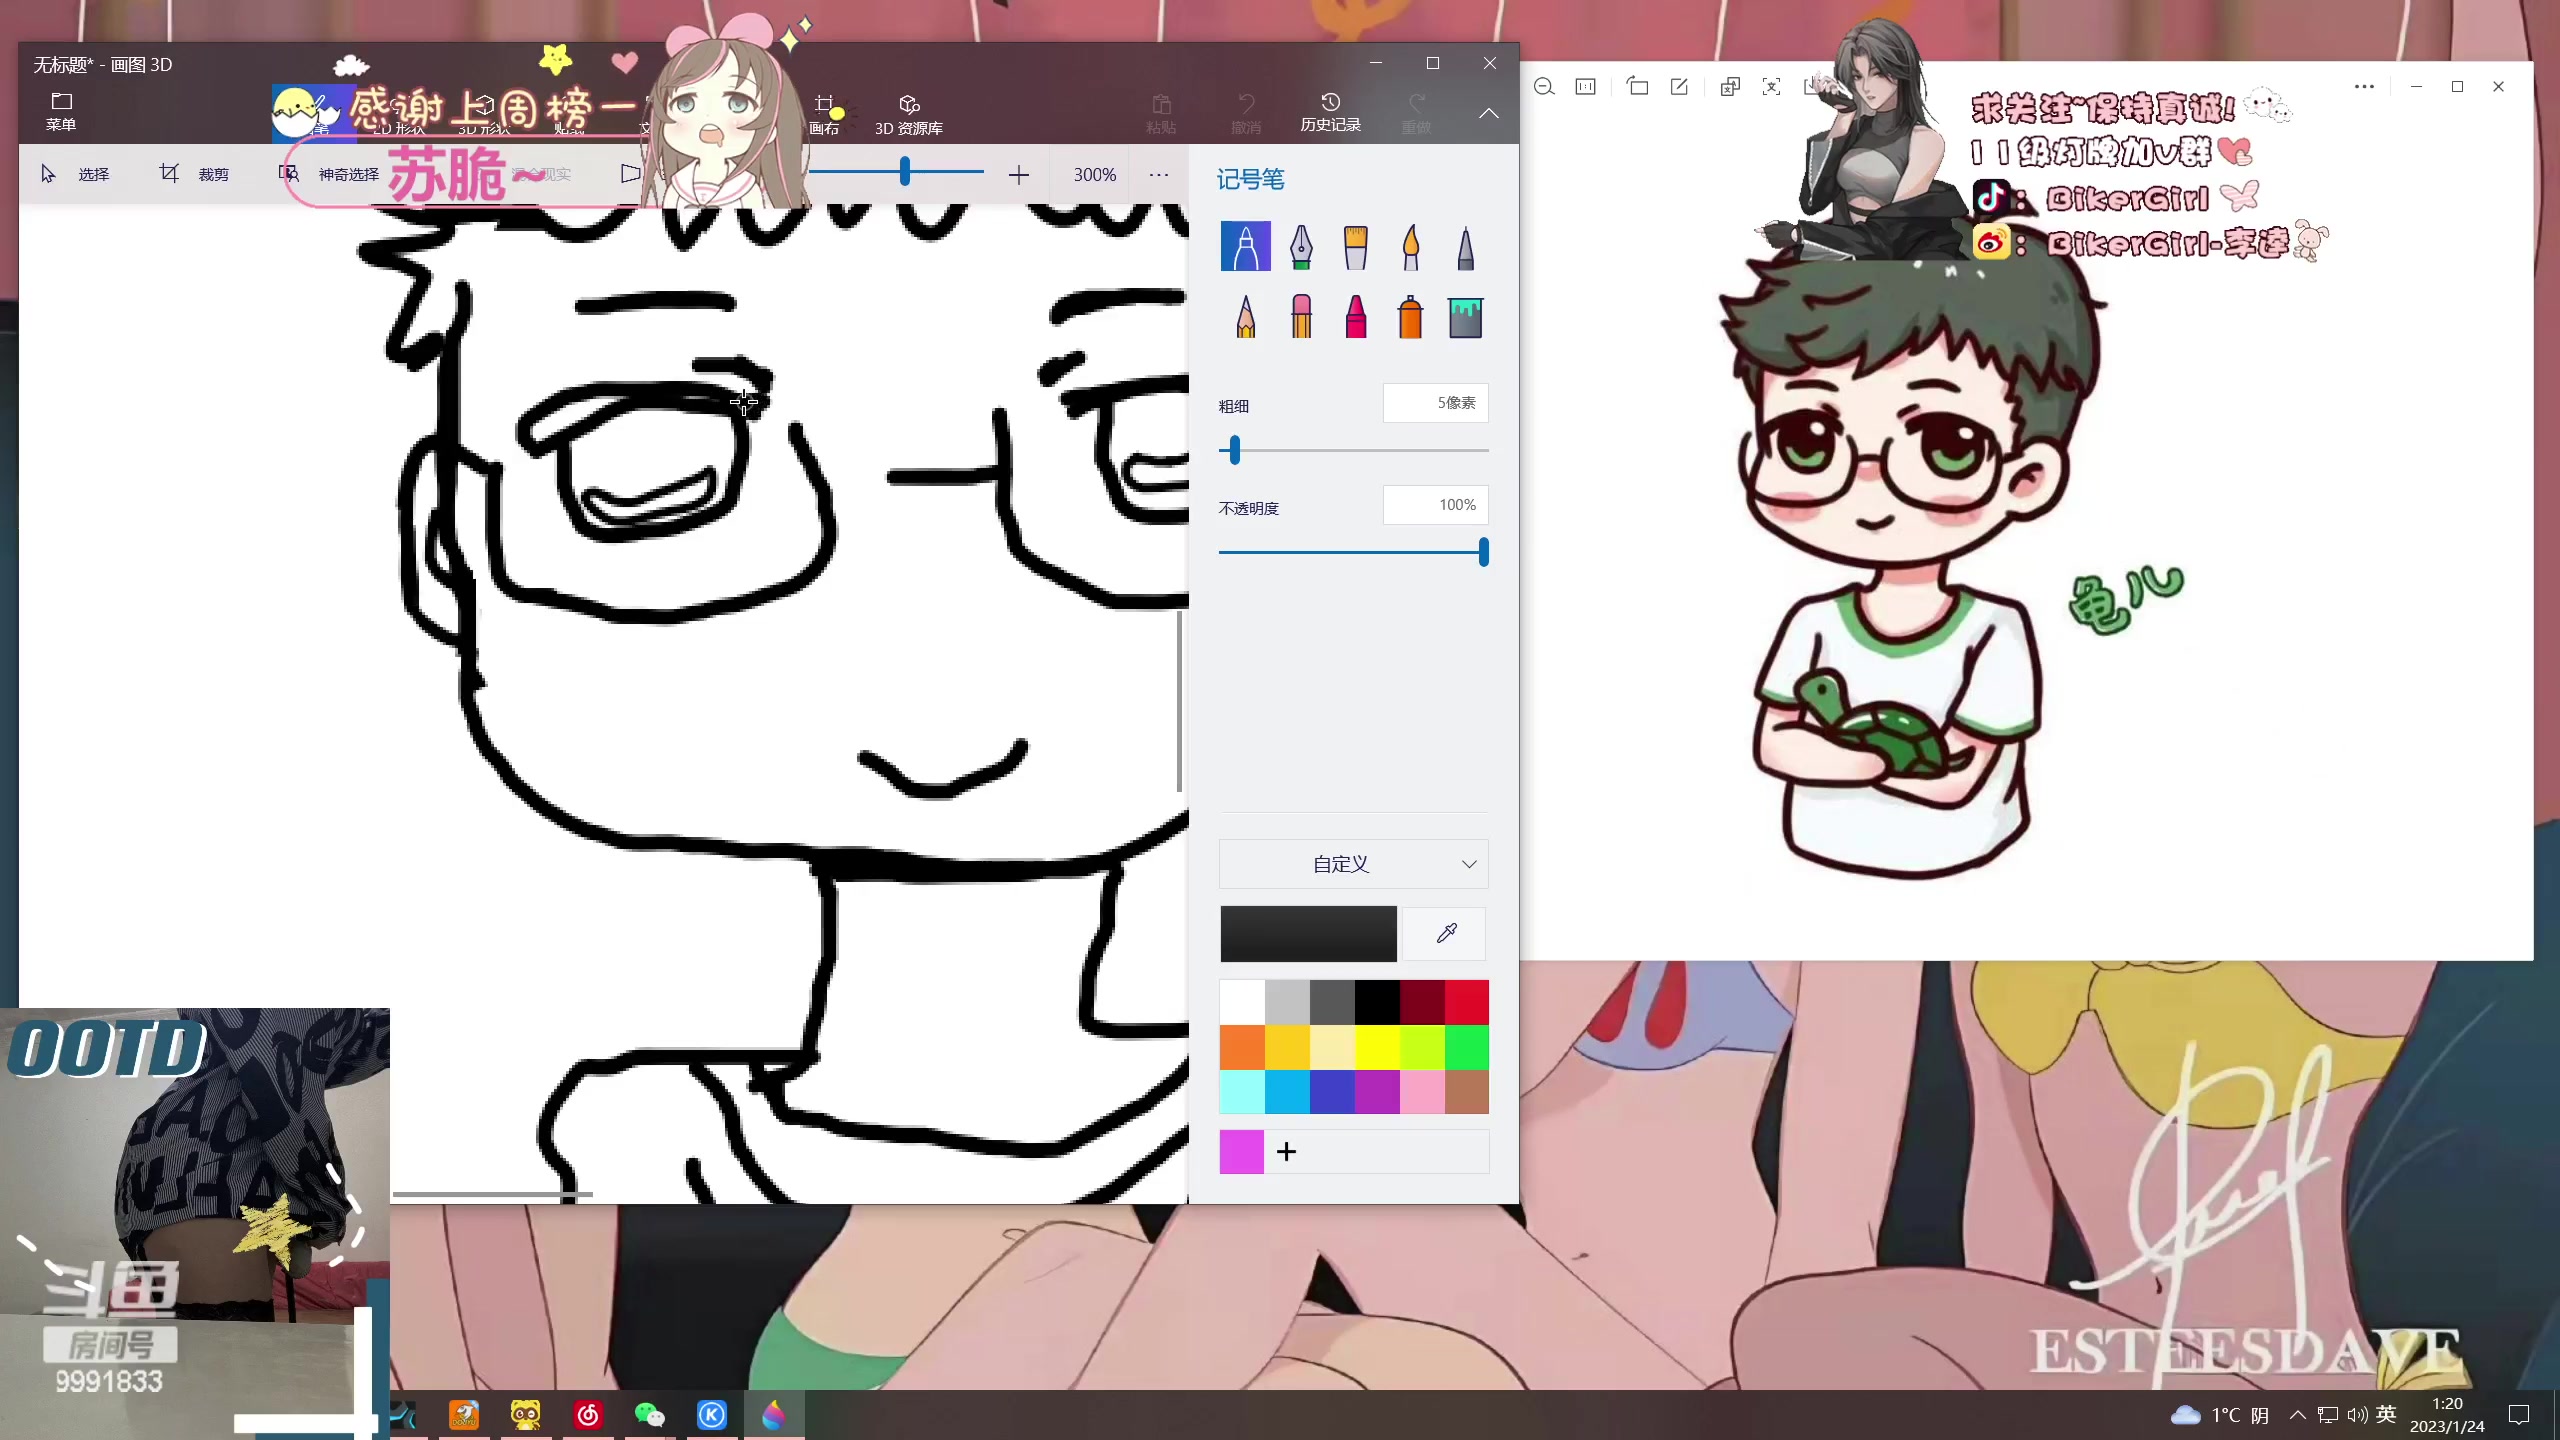The height and width of the screenshot is (1440, 2560).
Task: Click the text recognition icon in viewer
Action: tap(1771, 87)
